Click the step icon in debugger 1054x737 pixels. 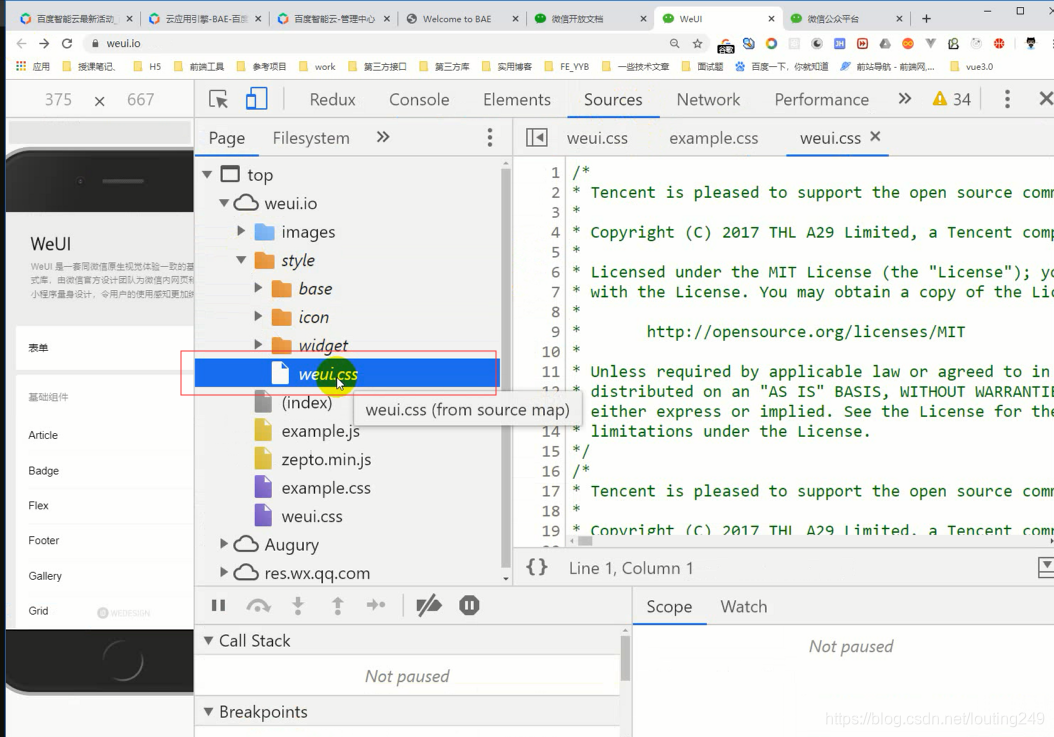coord(376,605)
